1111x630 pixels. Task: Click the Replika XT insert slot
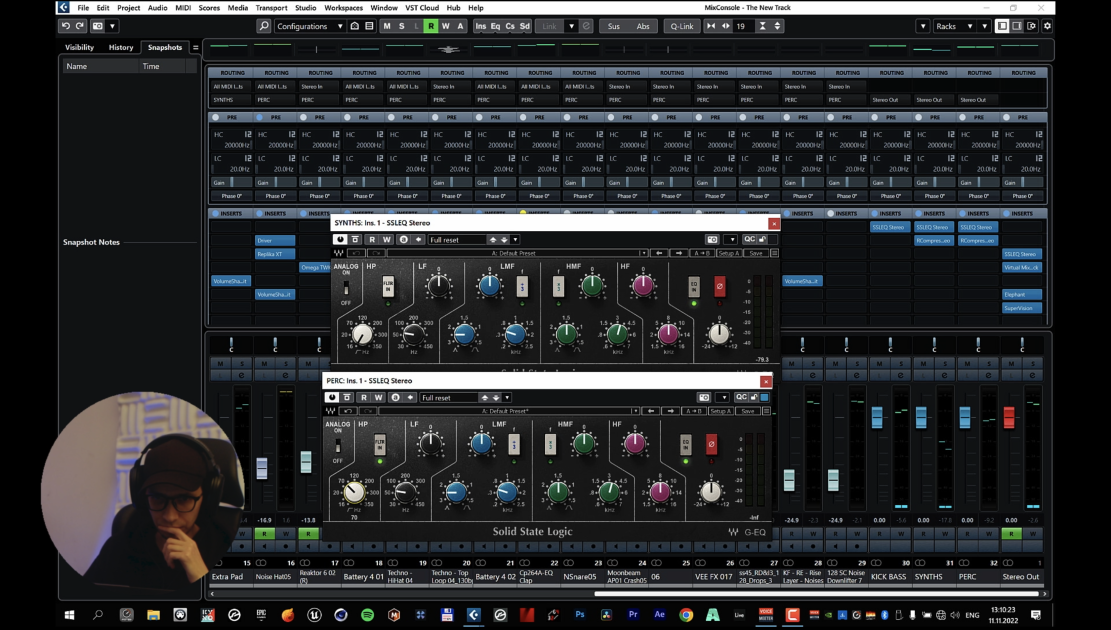(x=275, y=254)
